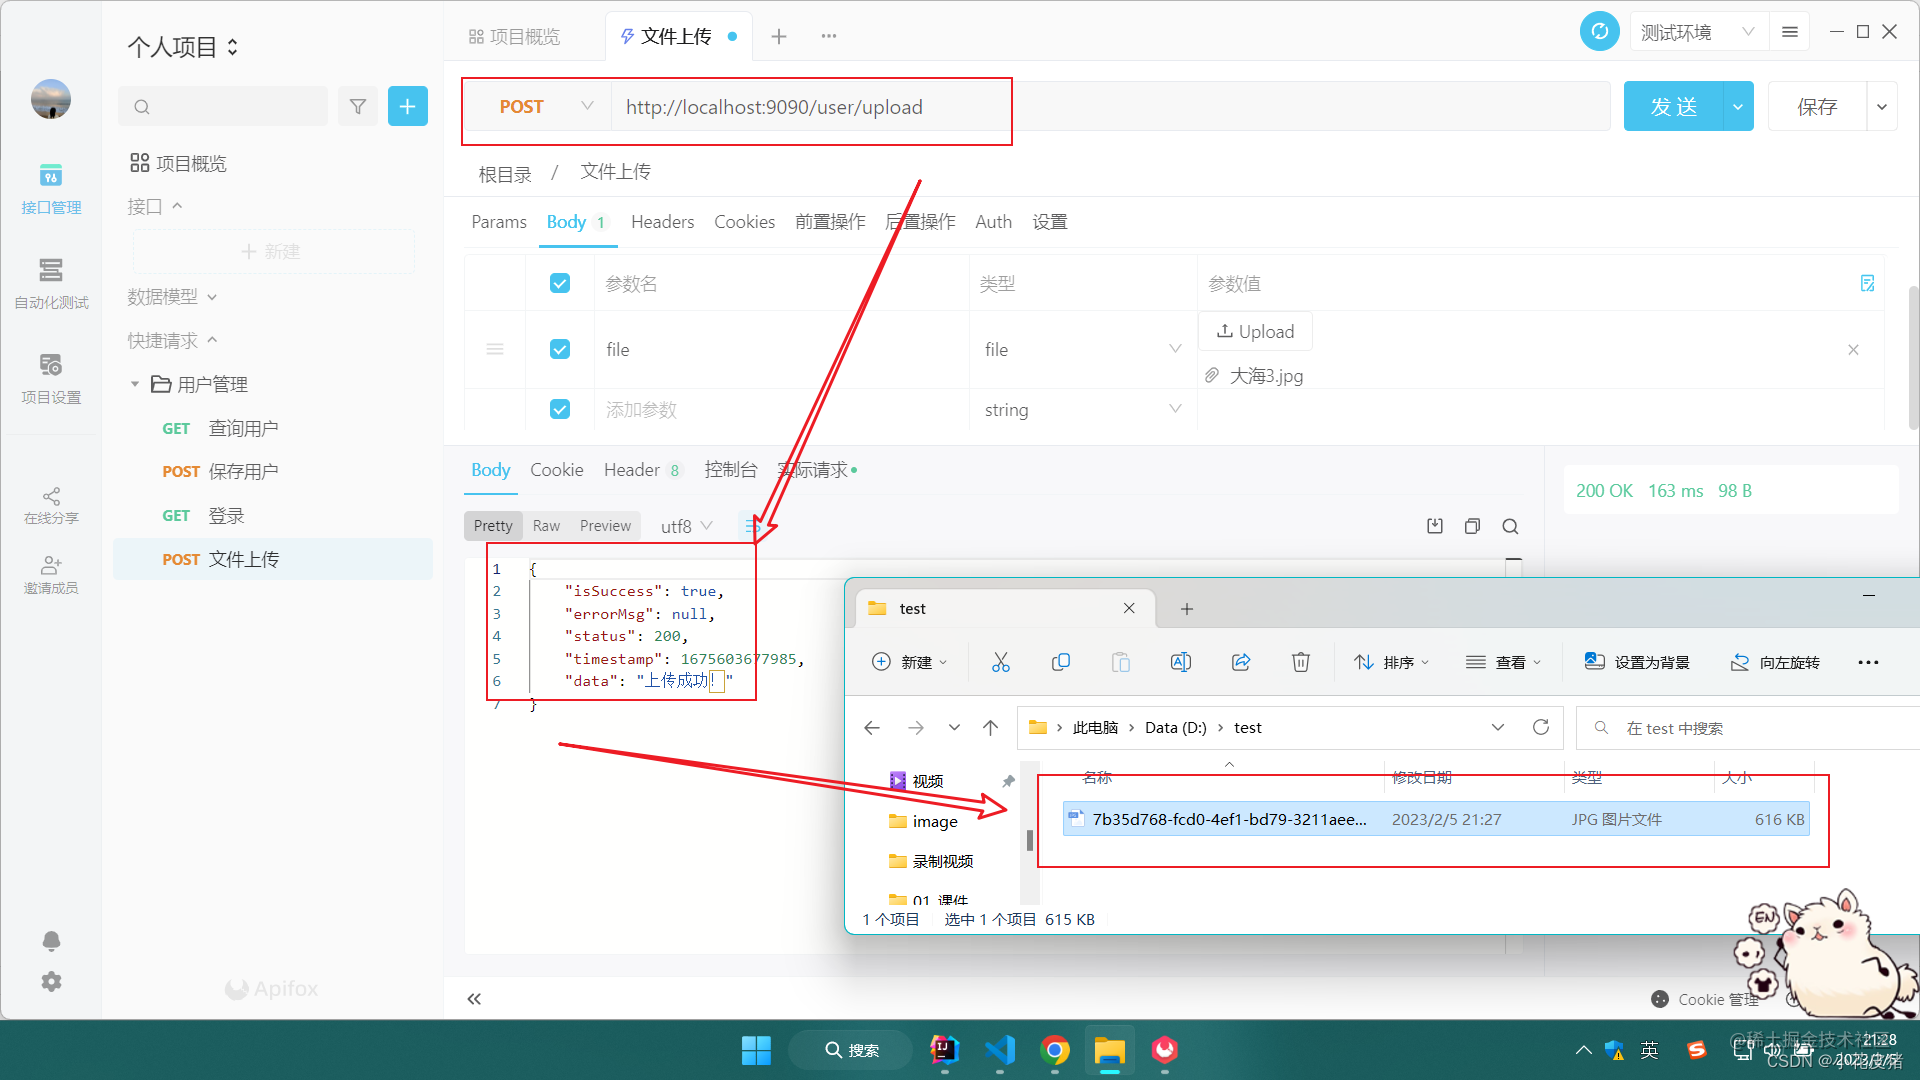Uncheck the file parameter checkbox
Viewport: 1920px width, 1080px height.
pyautogui.click(x=560, y=349)
